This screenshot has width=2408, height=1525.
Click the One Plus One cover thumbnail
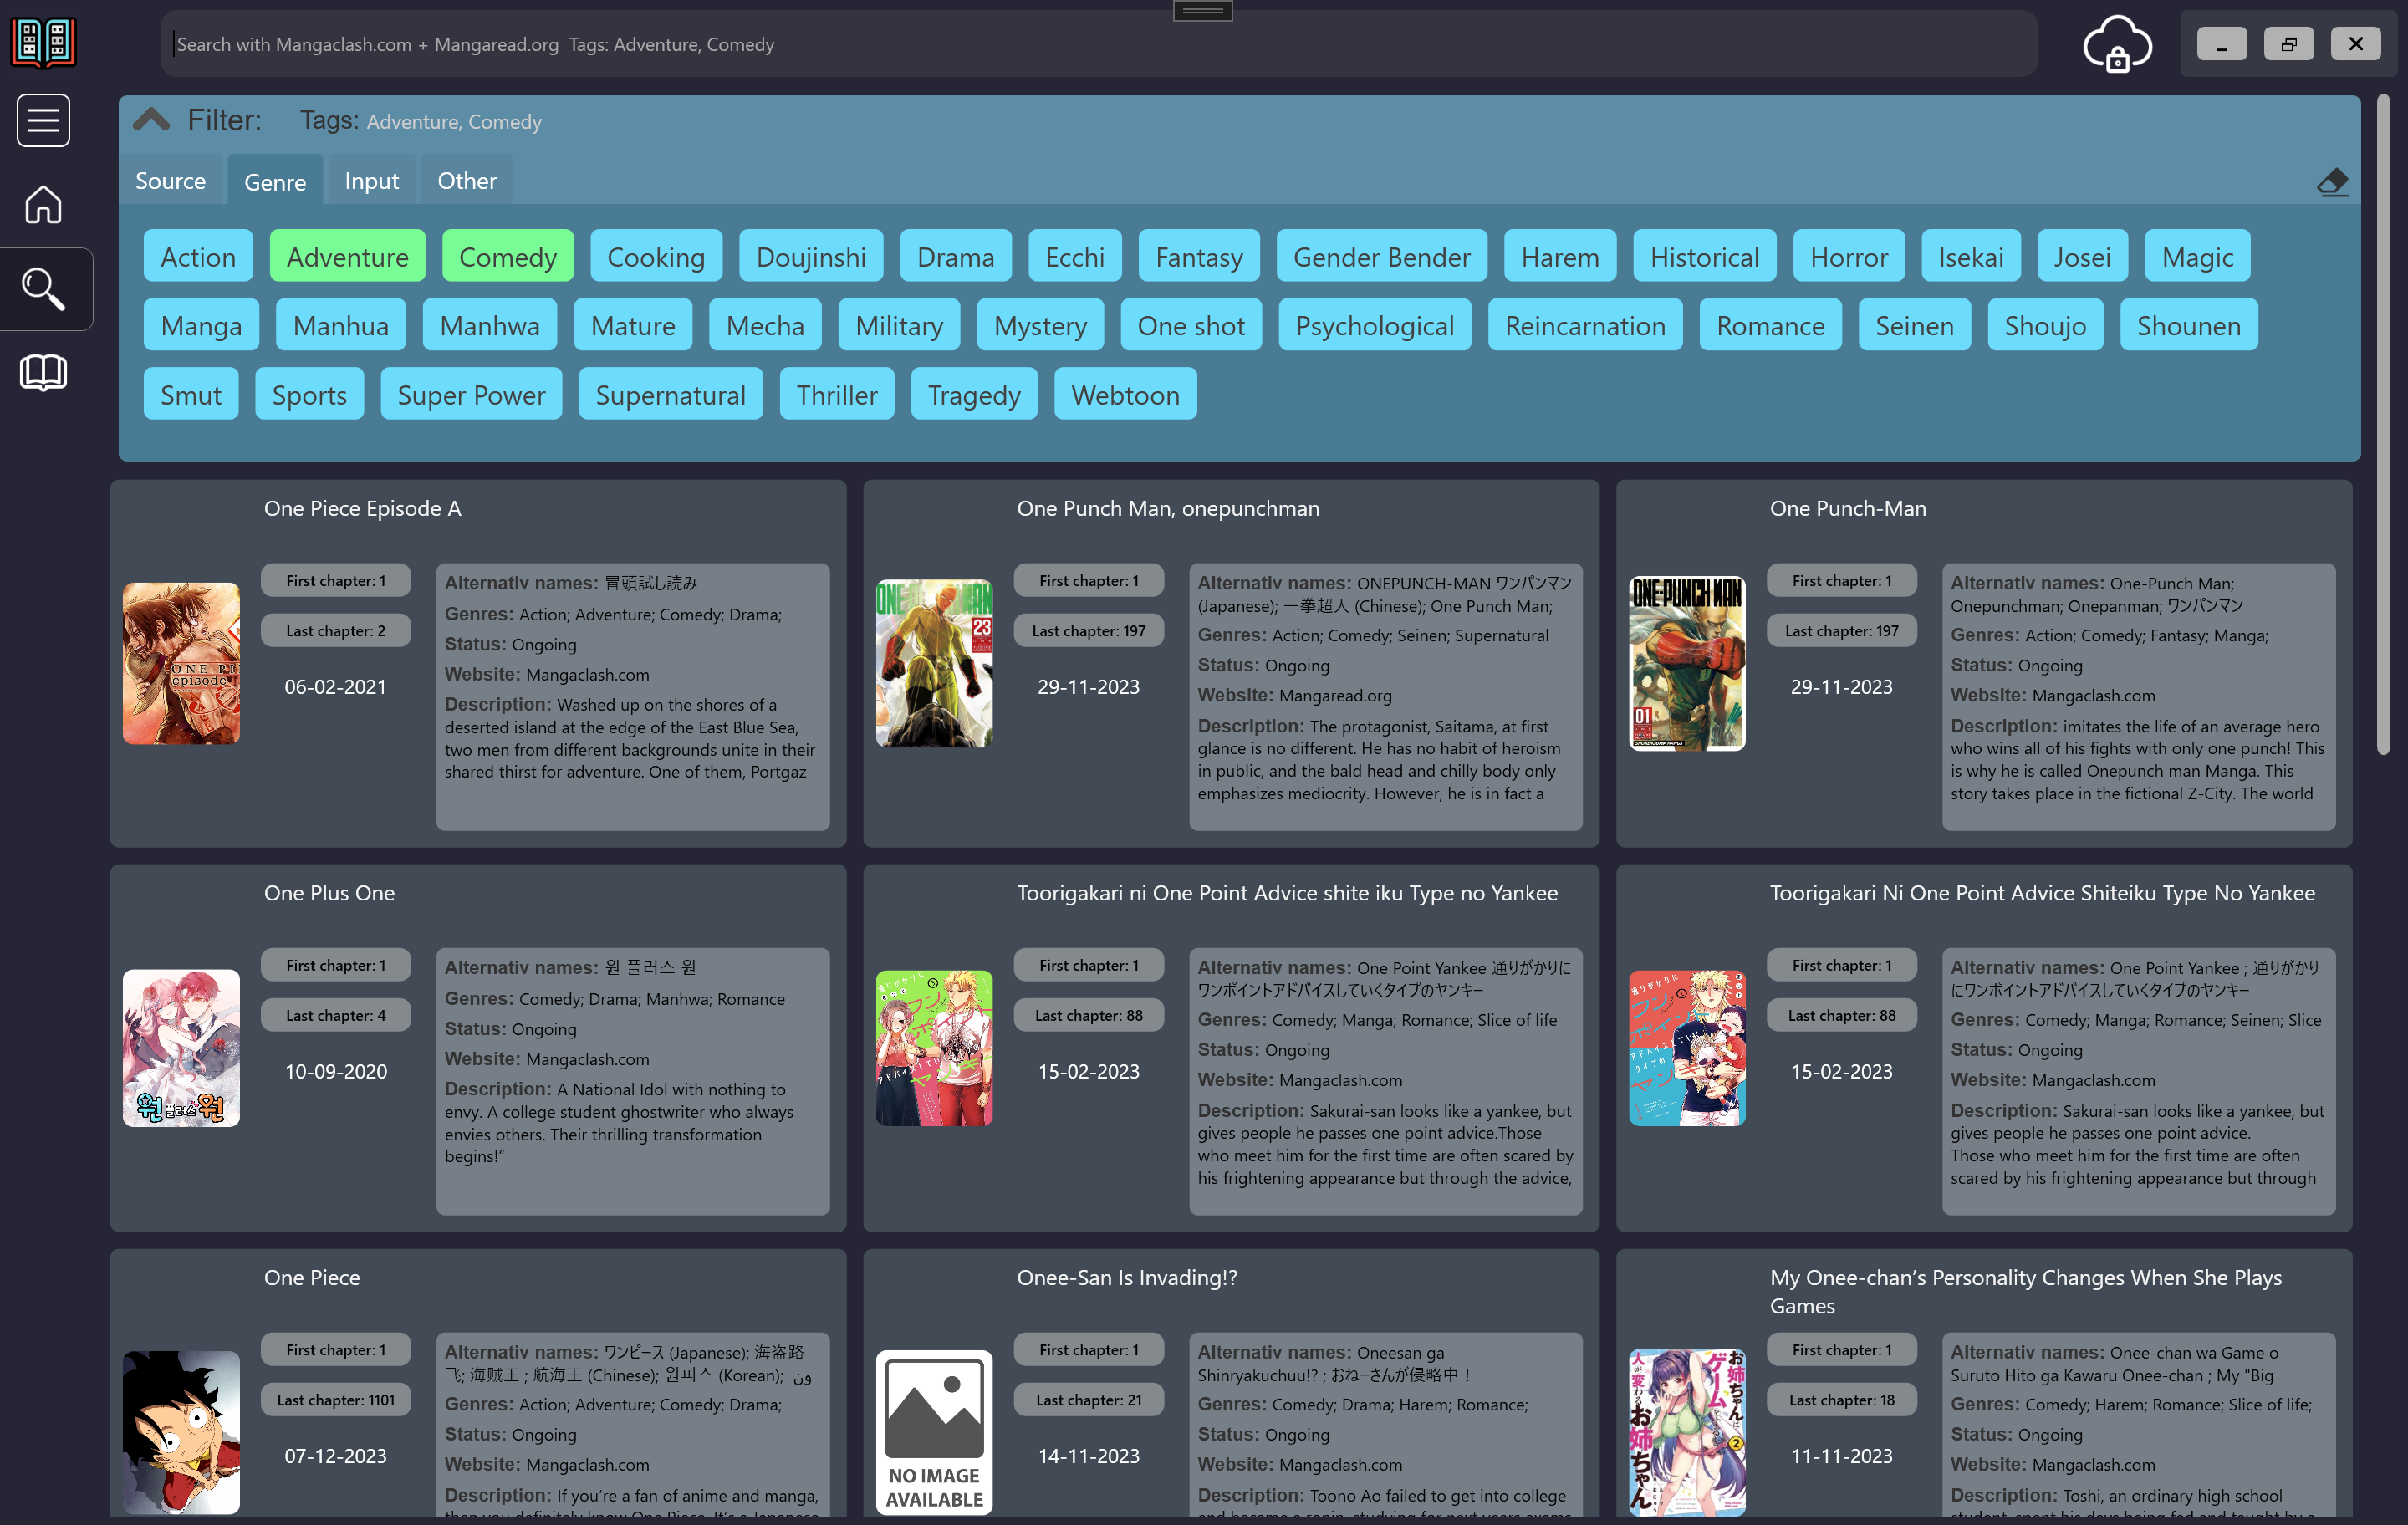click(181, 1047)
